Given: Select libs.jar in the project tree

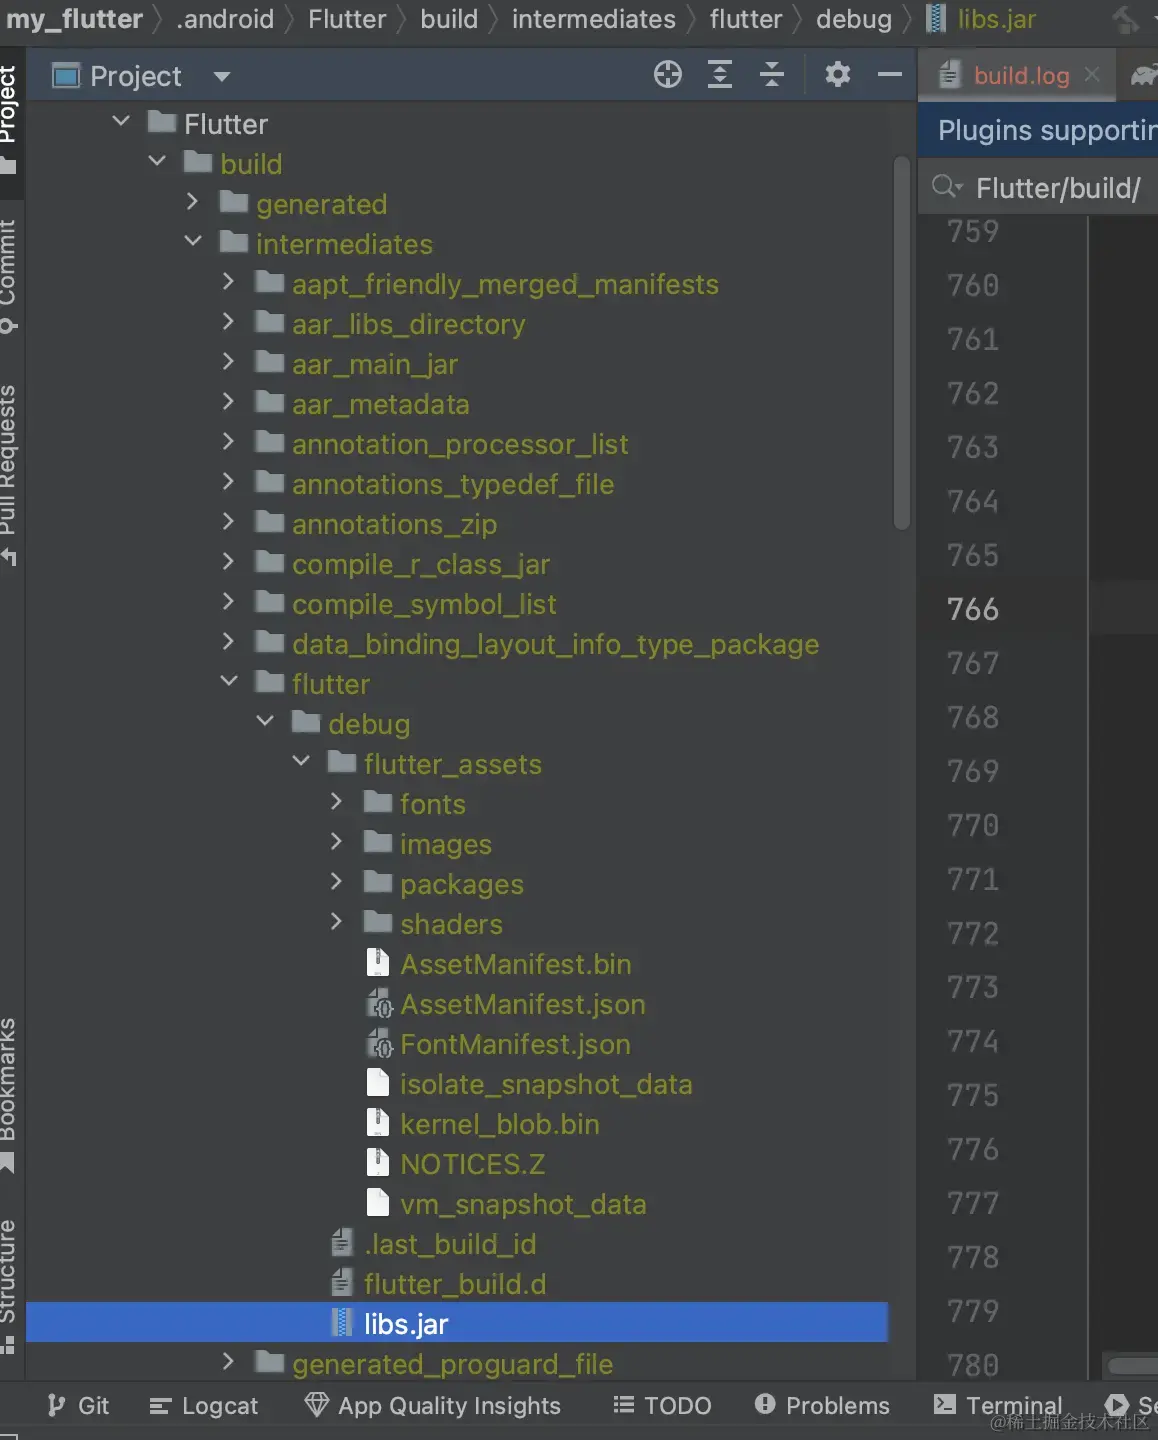Looking at the screenshot, I should click(457, 1322).
